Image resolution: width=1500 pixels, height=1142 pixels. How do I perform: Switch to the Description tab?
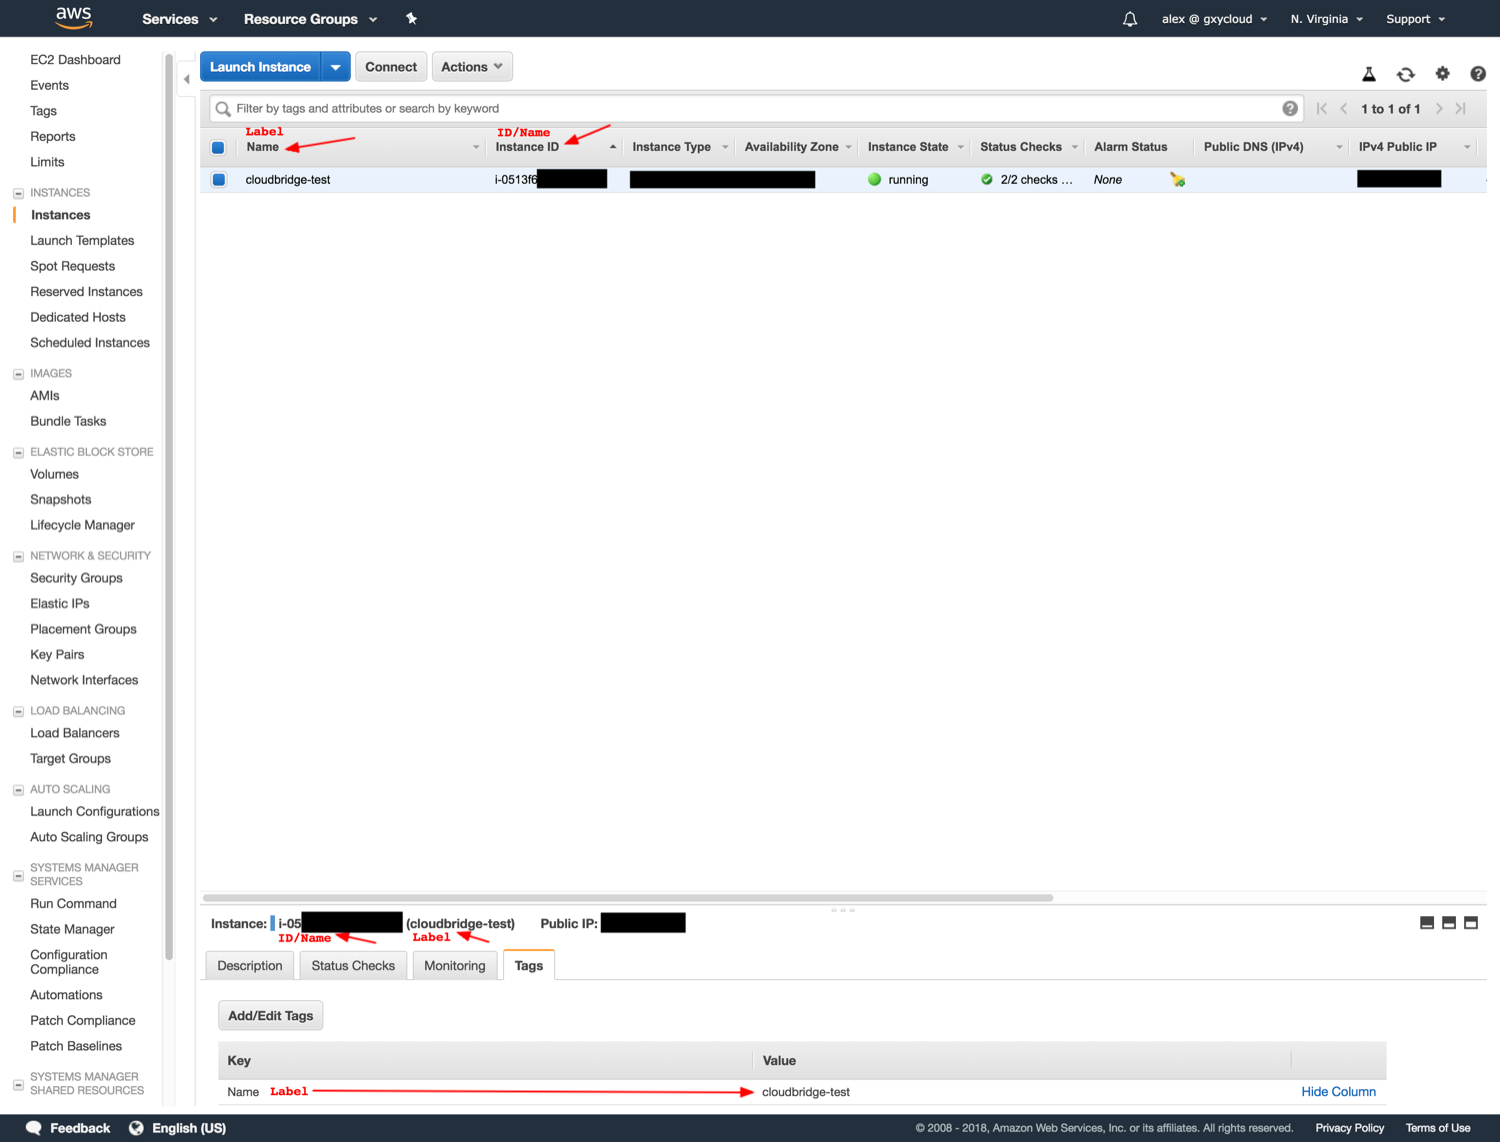[250, 965]
